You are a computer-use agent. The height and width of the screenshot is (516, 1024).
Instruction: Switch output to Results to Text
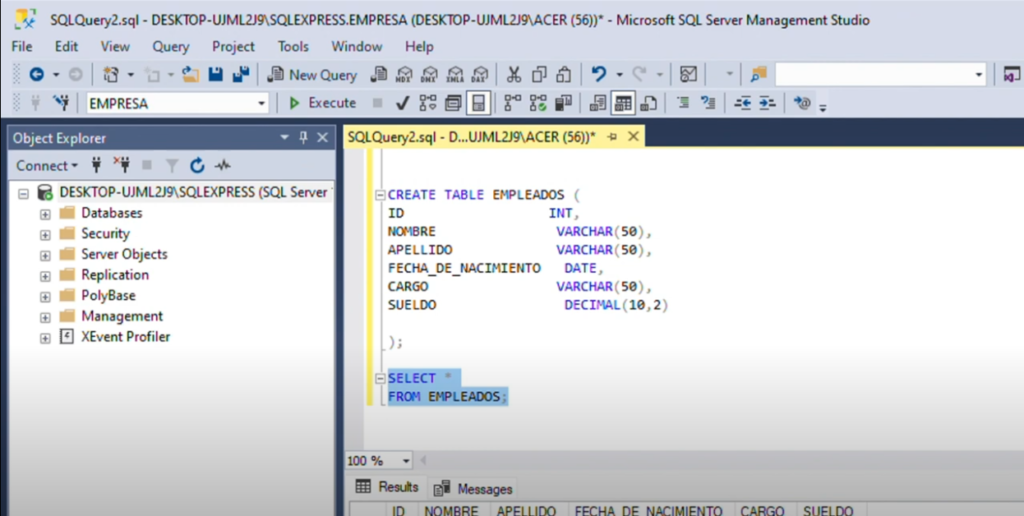click(x=598, y=103)
